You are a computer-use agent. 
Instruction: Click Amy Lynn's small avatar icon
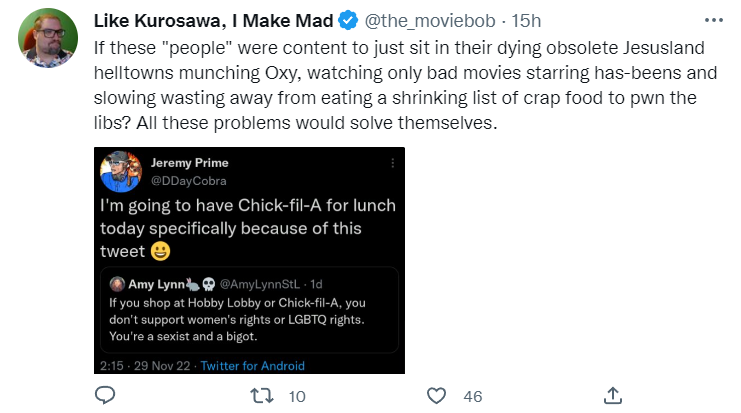coord(116,284)
